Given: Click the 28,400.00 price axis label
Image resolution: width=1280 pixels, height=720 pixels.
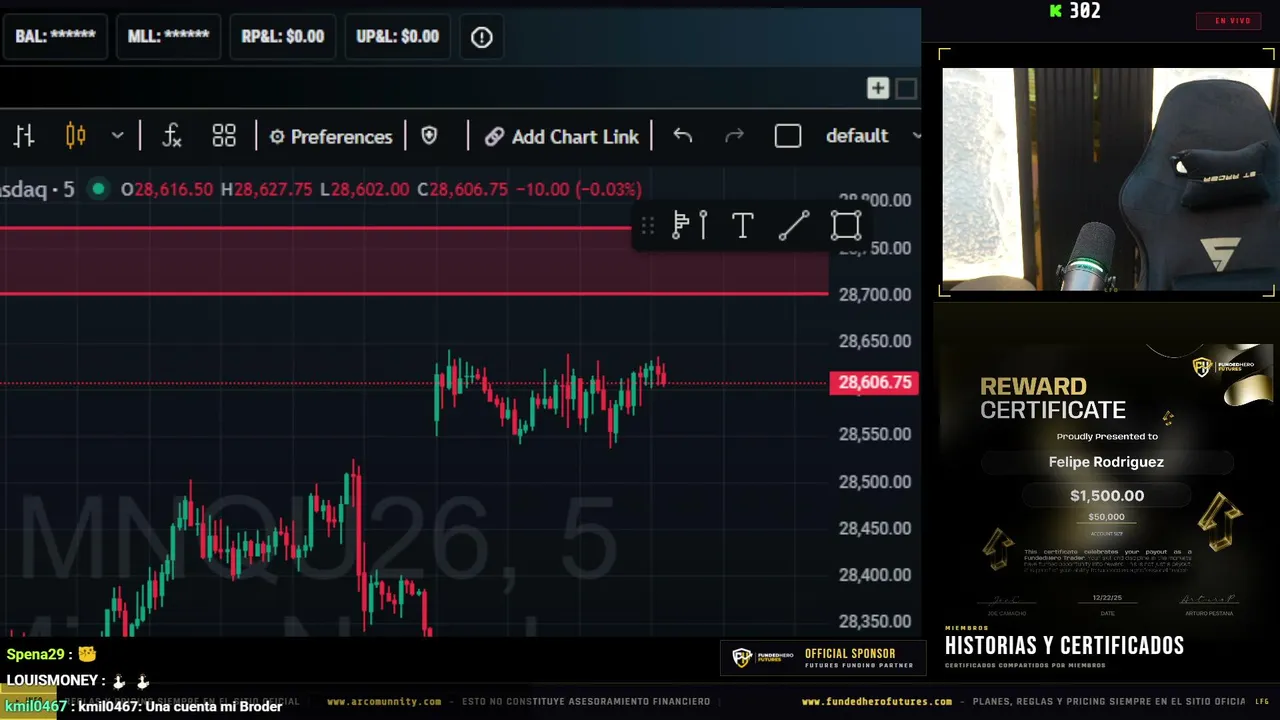Looking at the screenshot, I should click(x=875, y=575).
